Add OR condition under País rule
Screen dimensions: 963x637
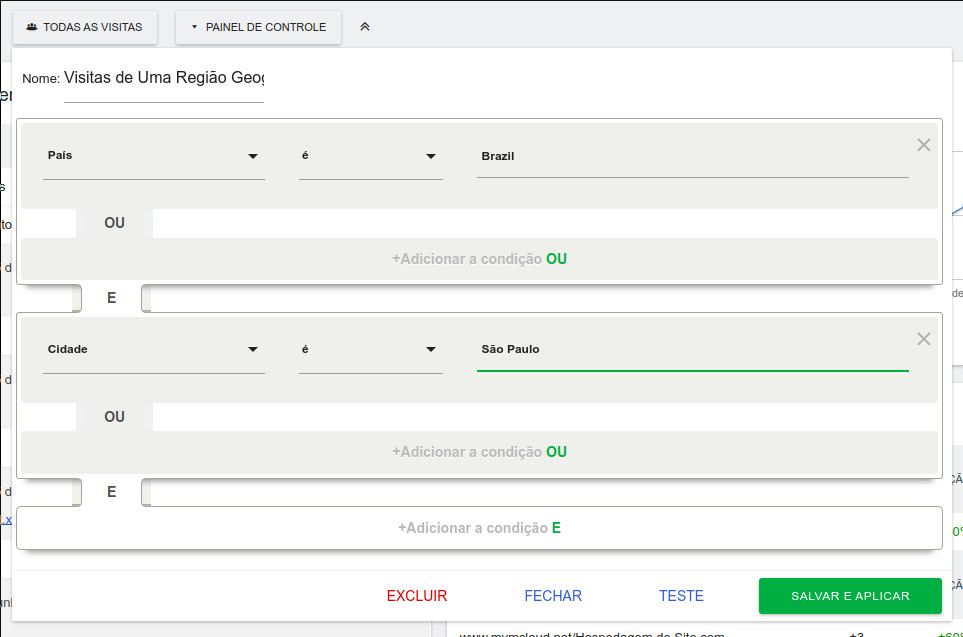[479, 259]
